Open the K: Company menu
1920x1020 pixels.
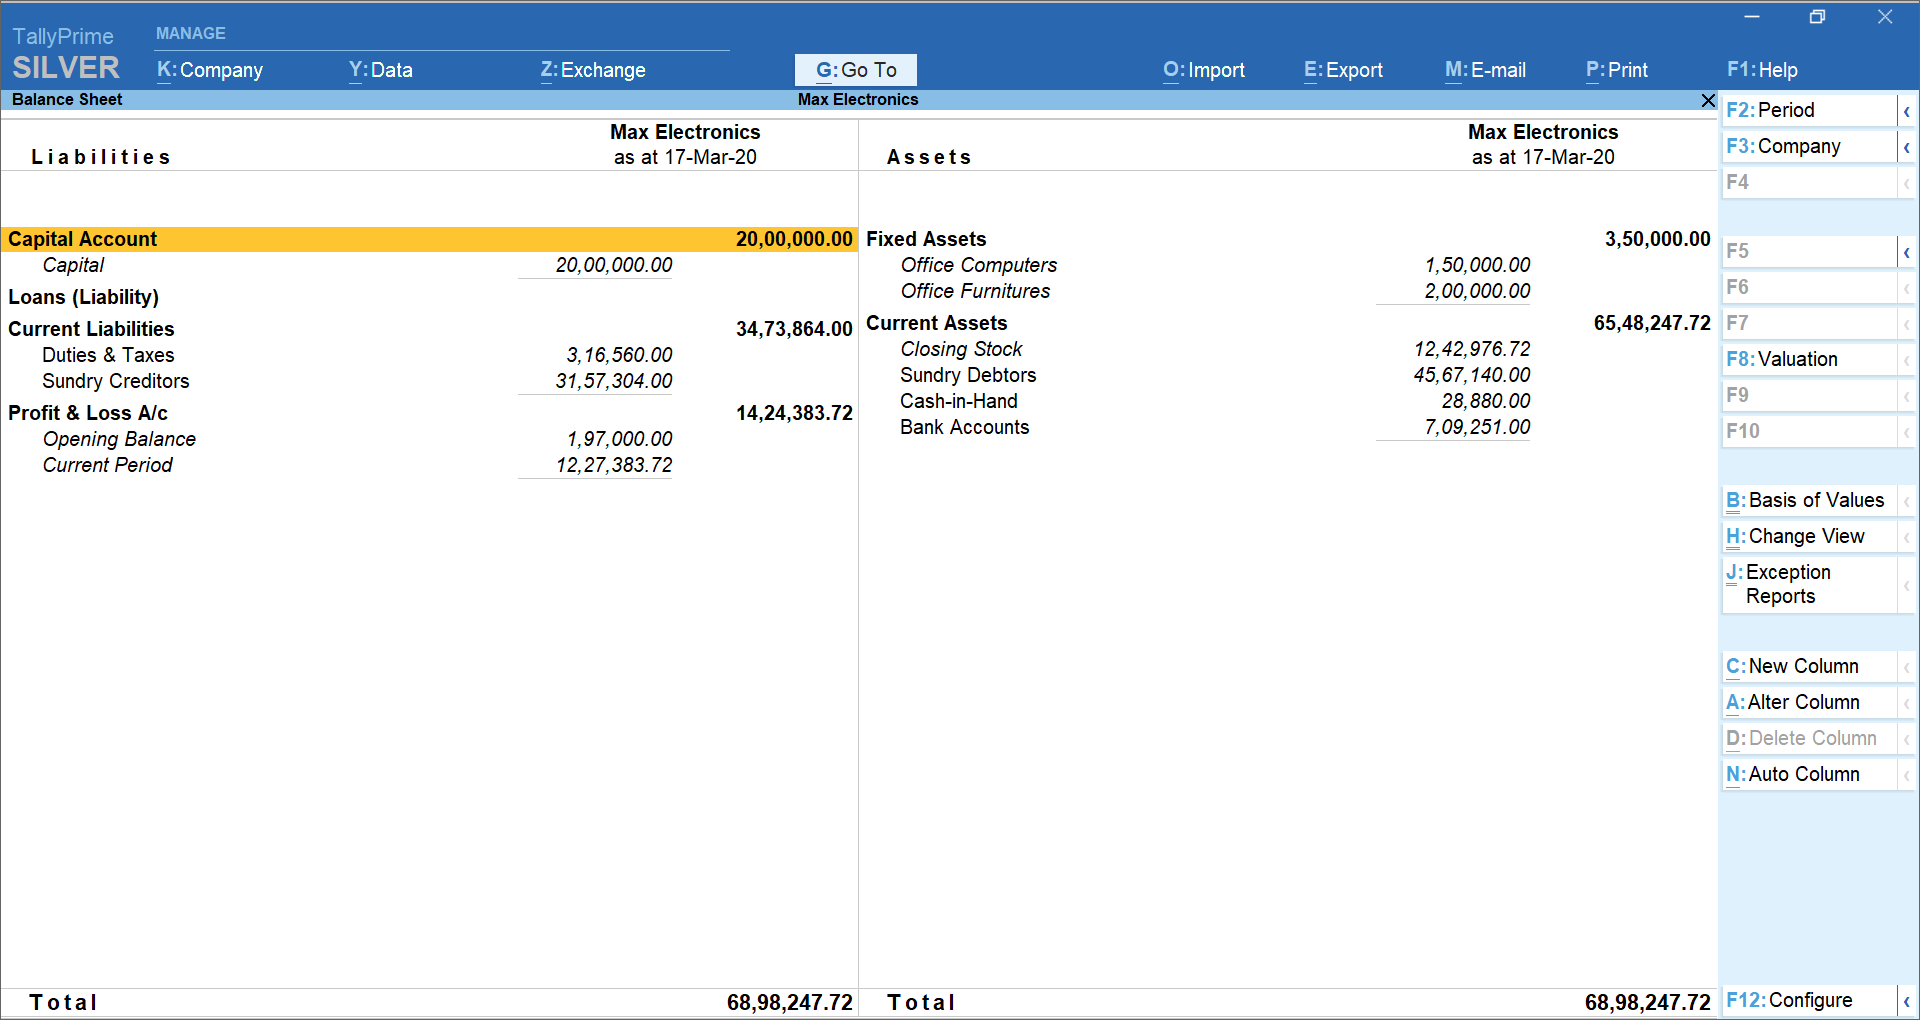coord(210,70)
